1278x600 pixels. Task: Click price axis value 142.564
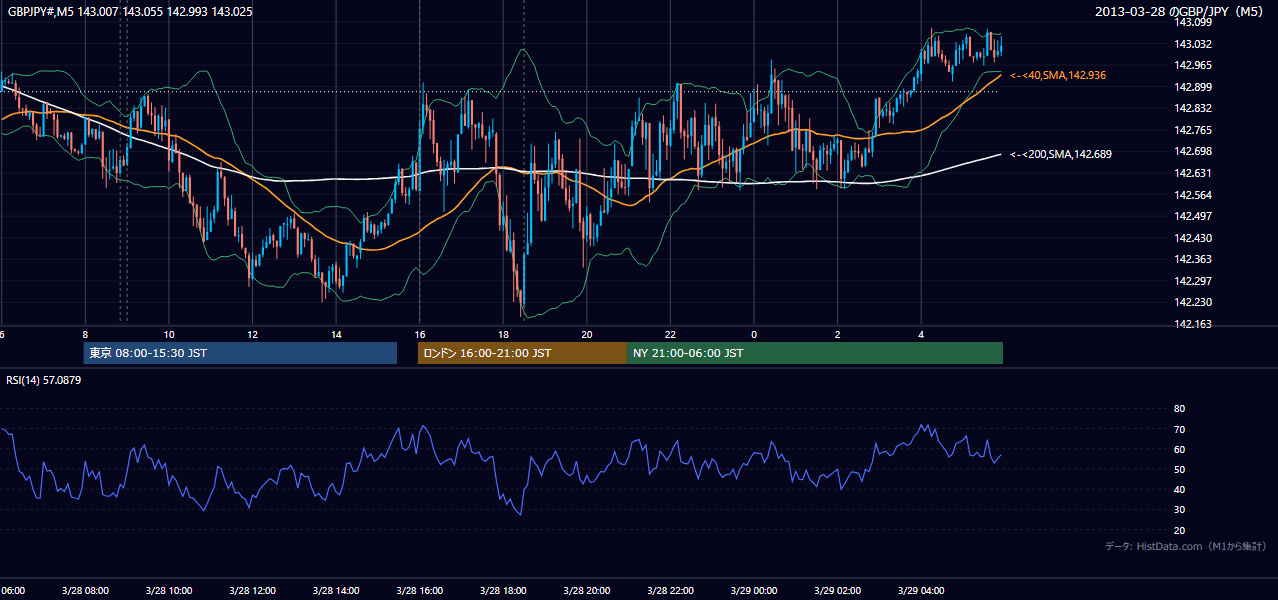click(x=1193, y=195)
